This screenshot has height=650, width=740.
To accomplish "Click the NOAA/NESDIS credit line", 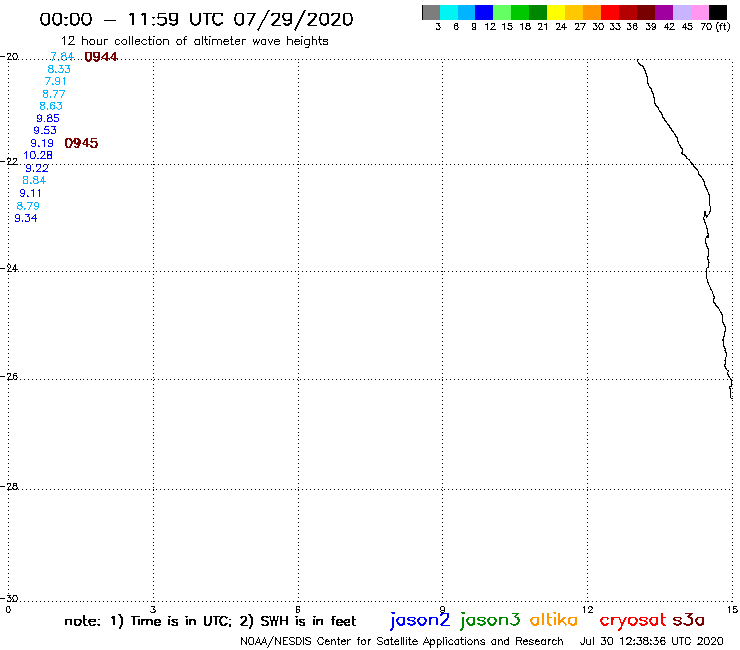I will [402, 642].
